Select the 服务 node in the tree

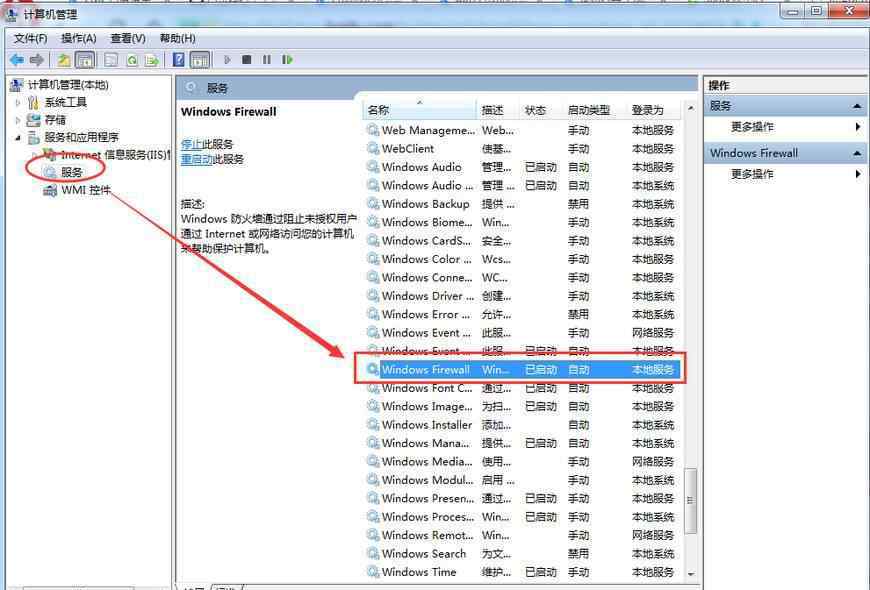72,172
